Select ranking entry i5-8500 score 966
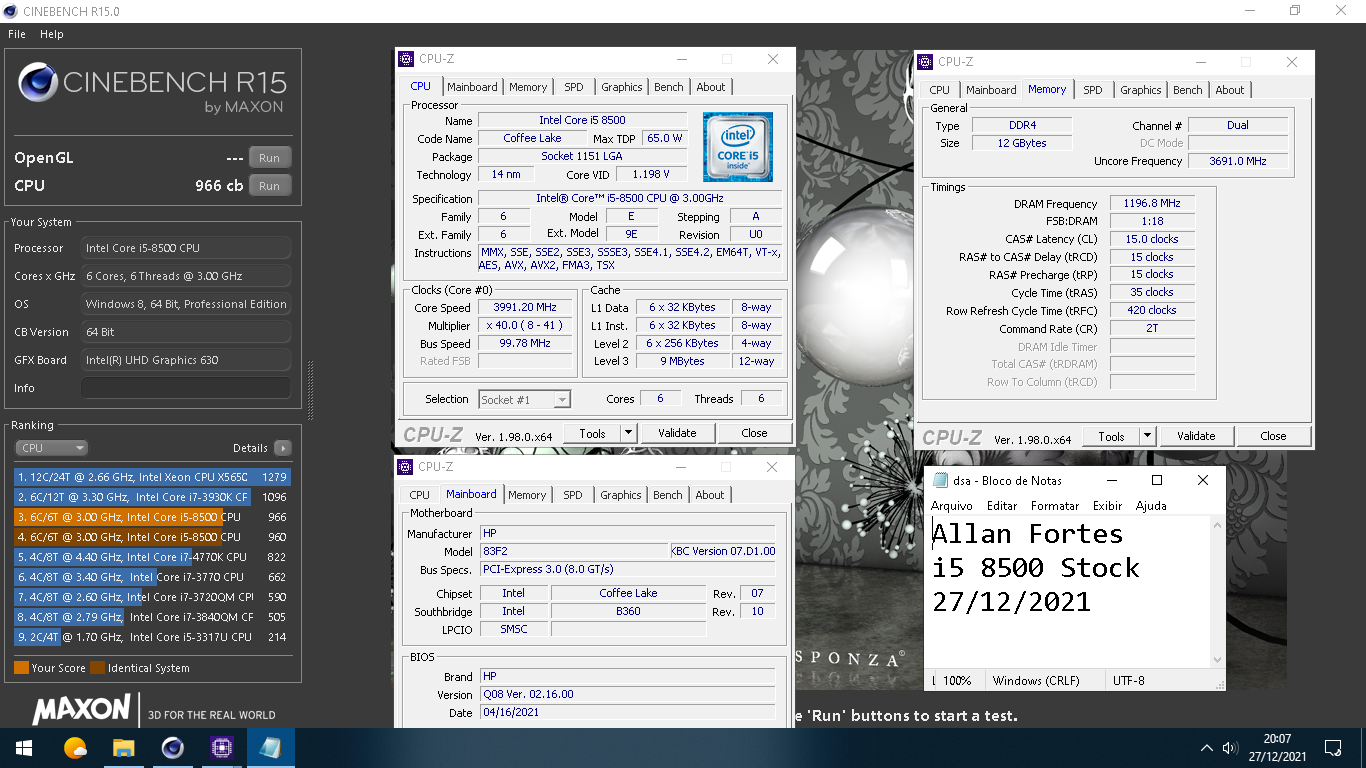Image resolution: width=1366 pixels, height=768 pixels. pyautogui.click(x=152, y=517)
